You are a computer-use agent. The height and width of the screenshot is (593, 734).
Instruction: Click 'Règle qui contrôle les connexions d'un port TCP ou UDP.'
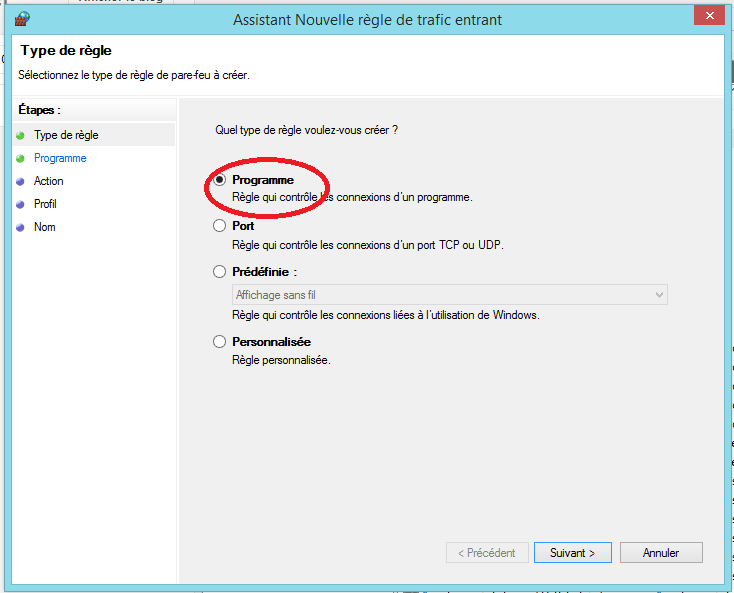(x=368, y=245)
